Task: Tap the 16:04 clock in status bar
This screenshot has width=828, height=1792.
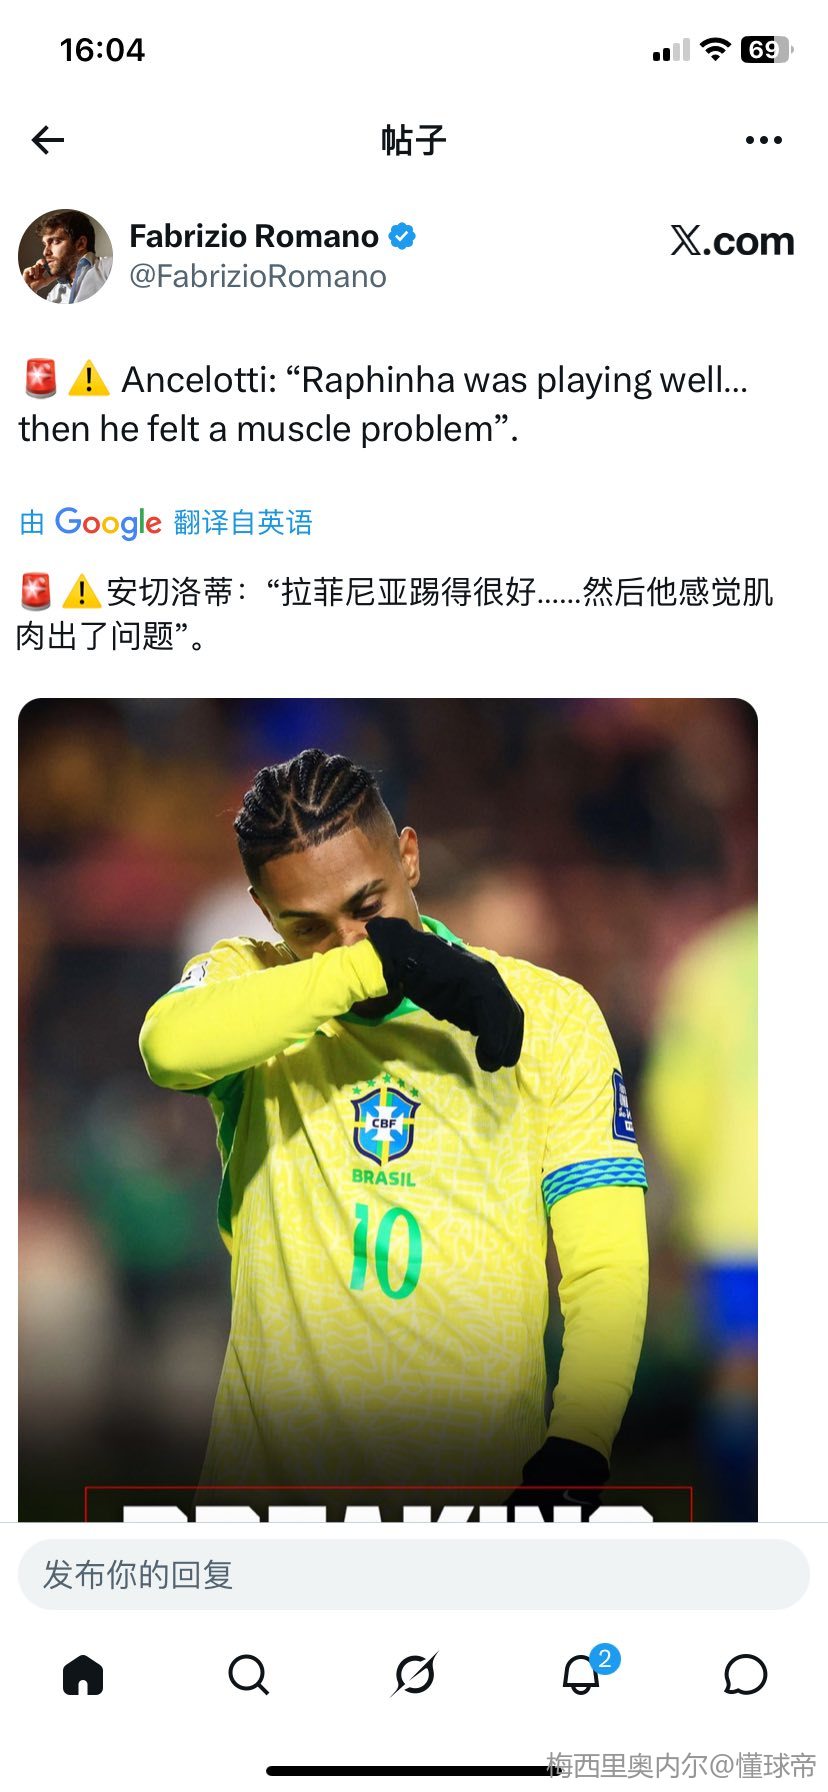Action: coord(102,50)
